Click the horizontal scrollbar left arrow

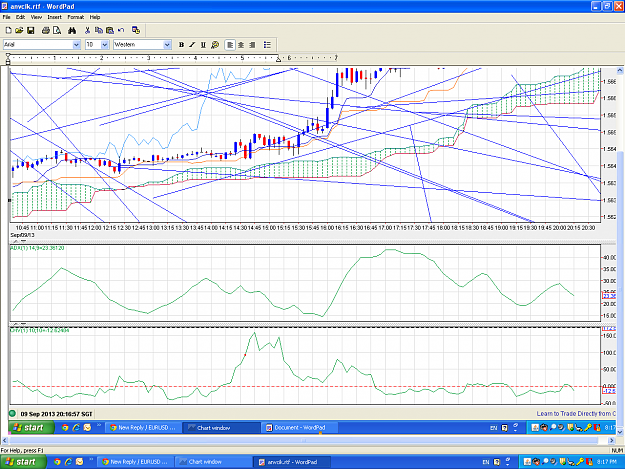click(4, 441)
